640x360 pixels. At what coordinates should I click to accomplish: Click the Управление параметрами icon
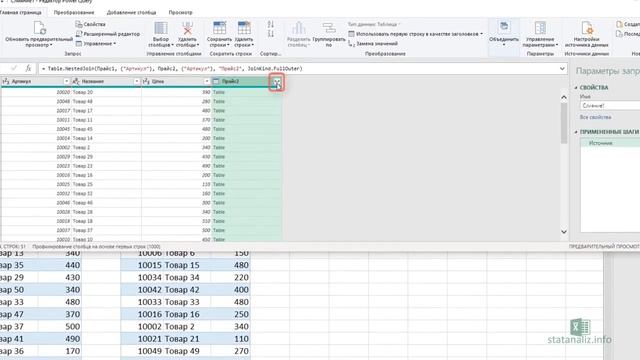pyautogui.click(x=540, y=28)
